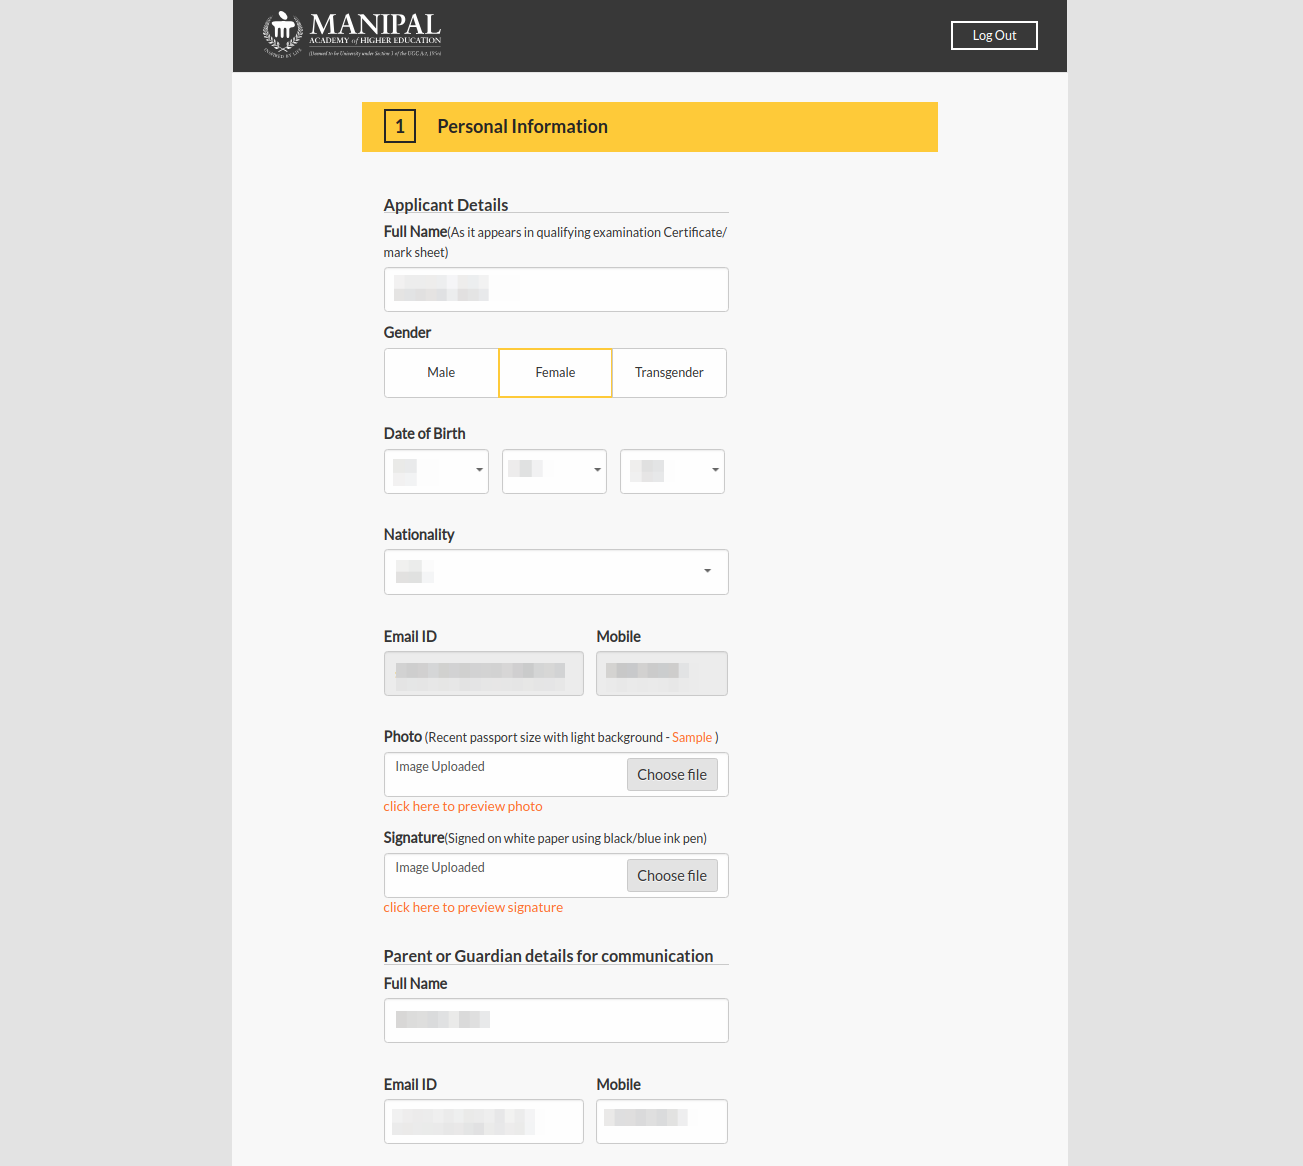The image size is (1303, 1166).
Task: Click the guardian Full Name field
Action: point(556,1020)
